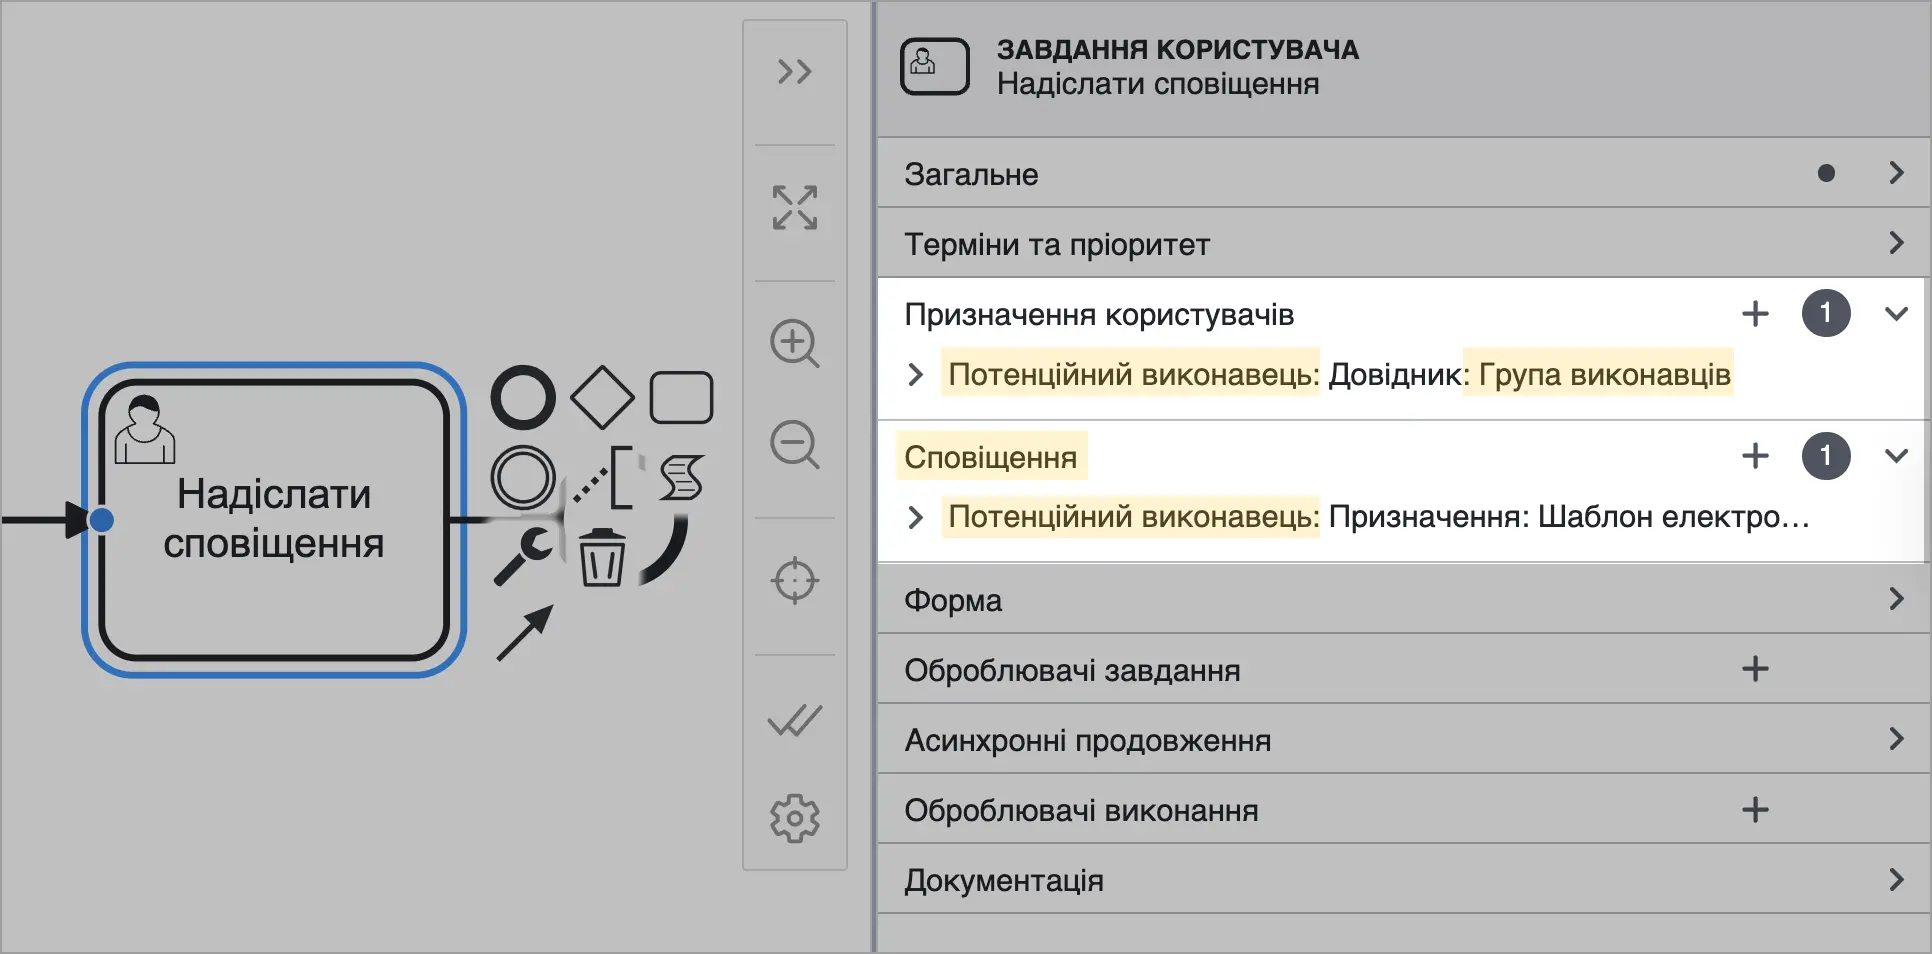Open the Форма section header

pyautogui.click(x=1404, y=599)
